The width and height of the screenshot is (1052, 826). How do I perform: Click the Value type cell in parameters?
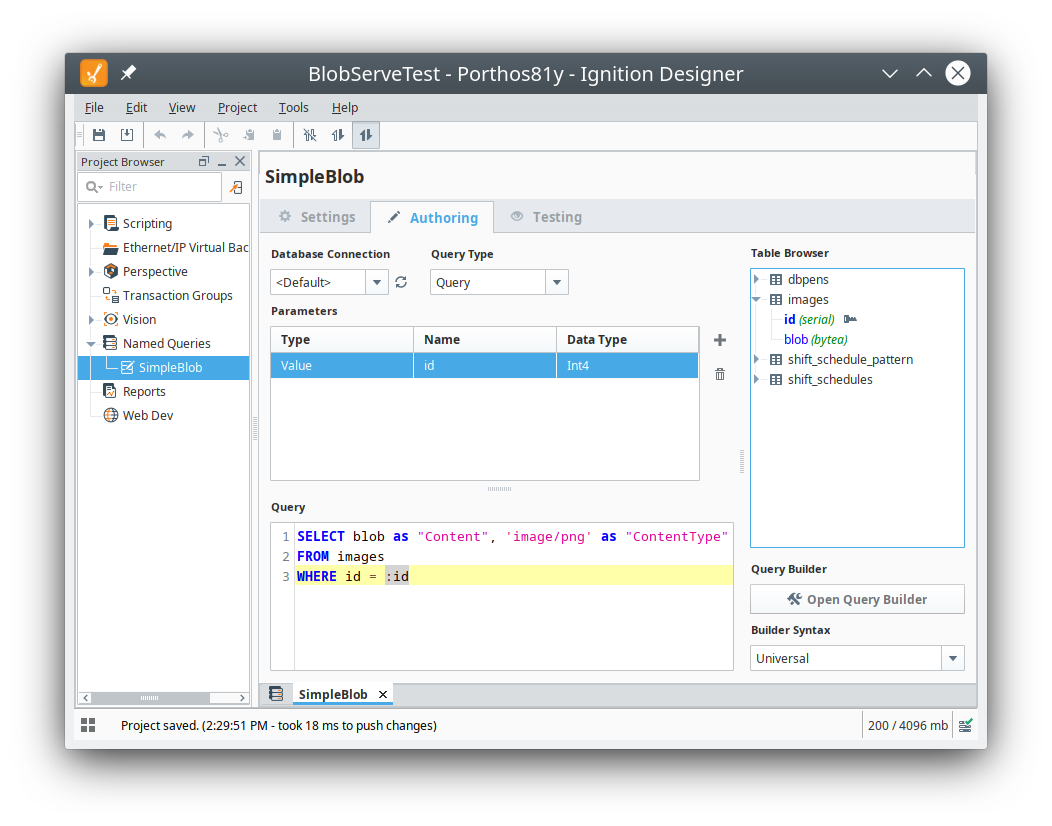(342, 365)
